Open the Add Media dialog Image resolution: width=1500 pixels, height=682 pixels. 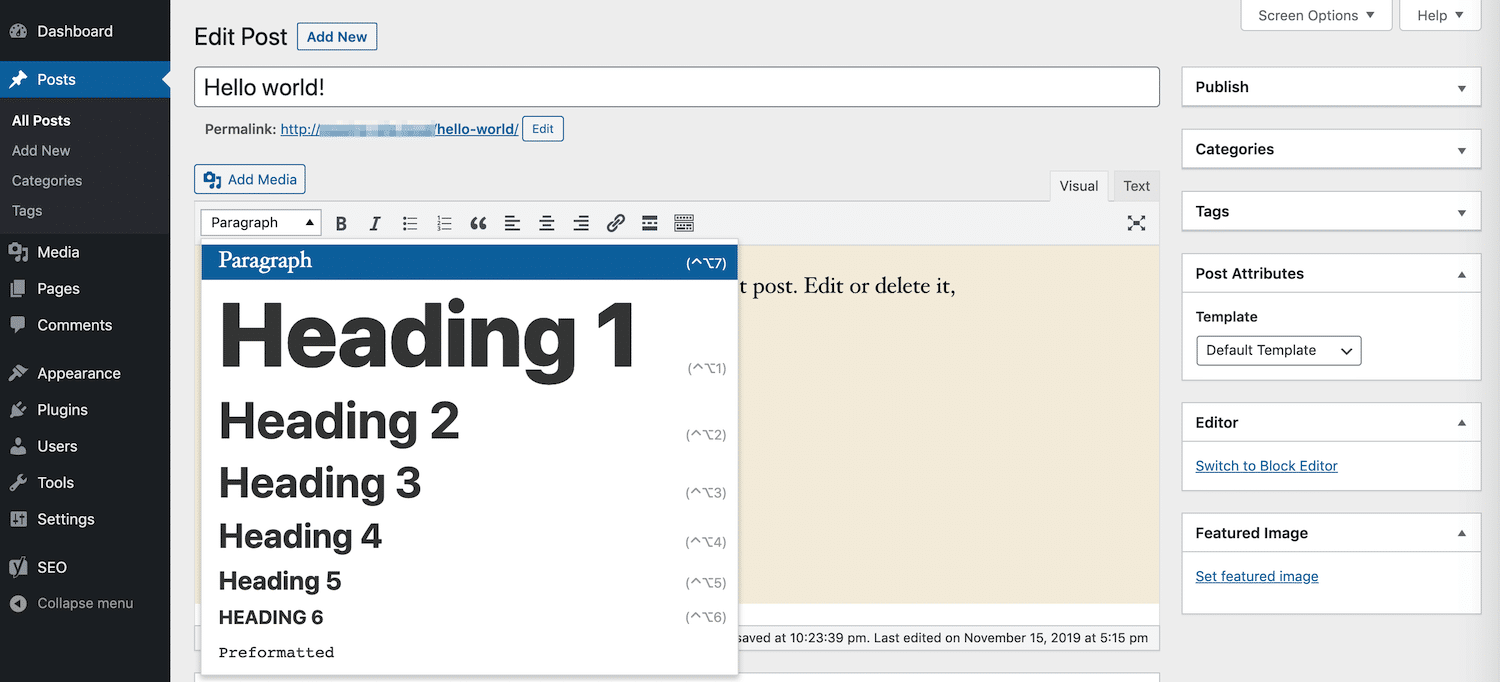(x=249, y=179)
